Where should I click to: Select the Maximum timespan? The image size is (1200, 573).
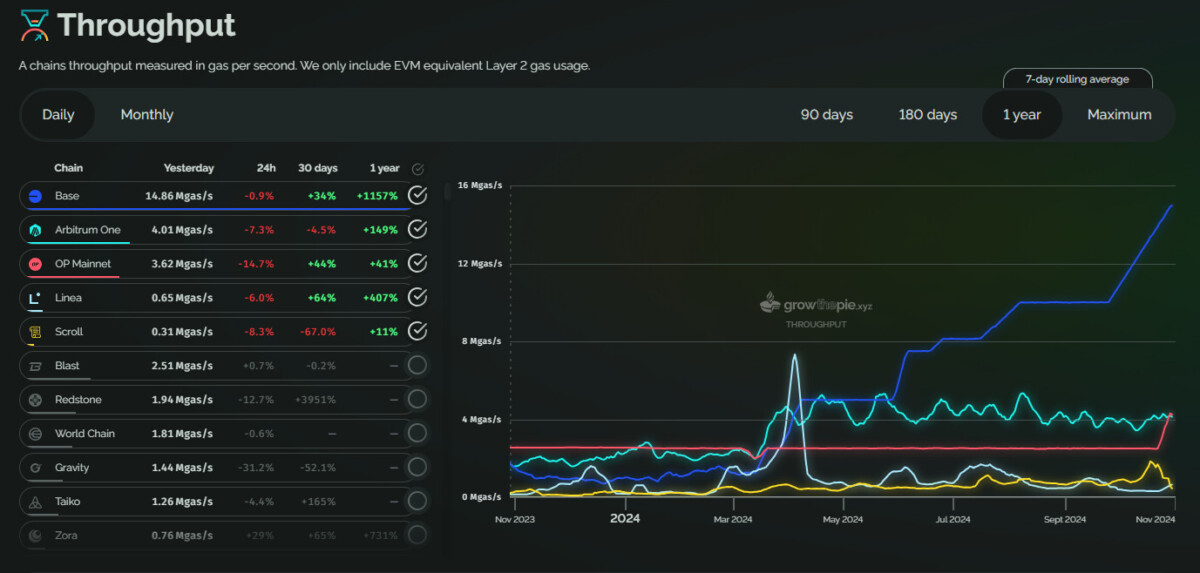[x=1119, y=115]
